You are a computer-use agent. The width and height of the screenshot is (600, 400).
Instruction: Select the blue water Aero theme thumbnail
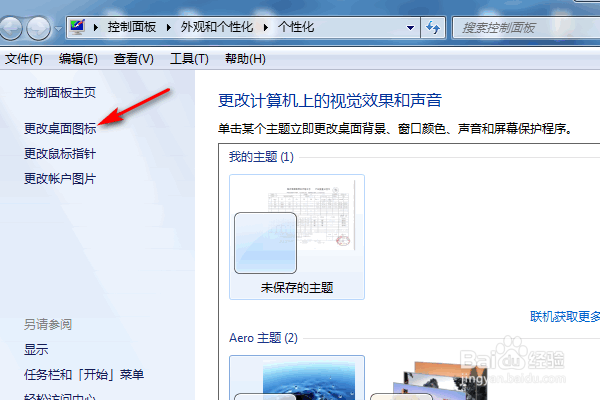[297, 378]
